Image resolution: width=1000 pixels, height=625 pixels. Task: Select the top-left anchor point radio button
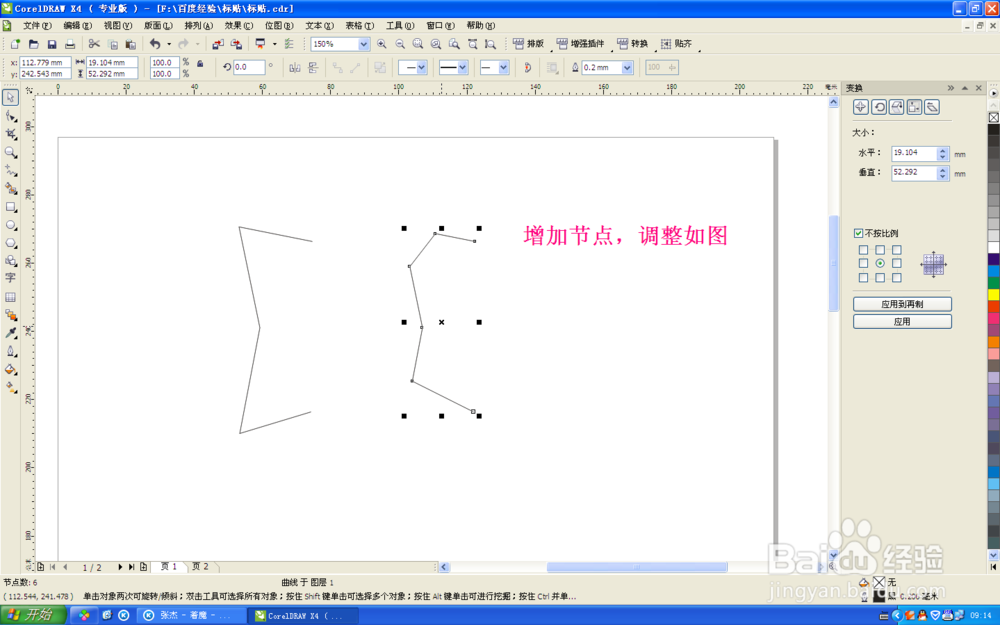pos(863,249)
